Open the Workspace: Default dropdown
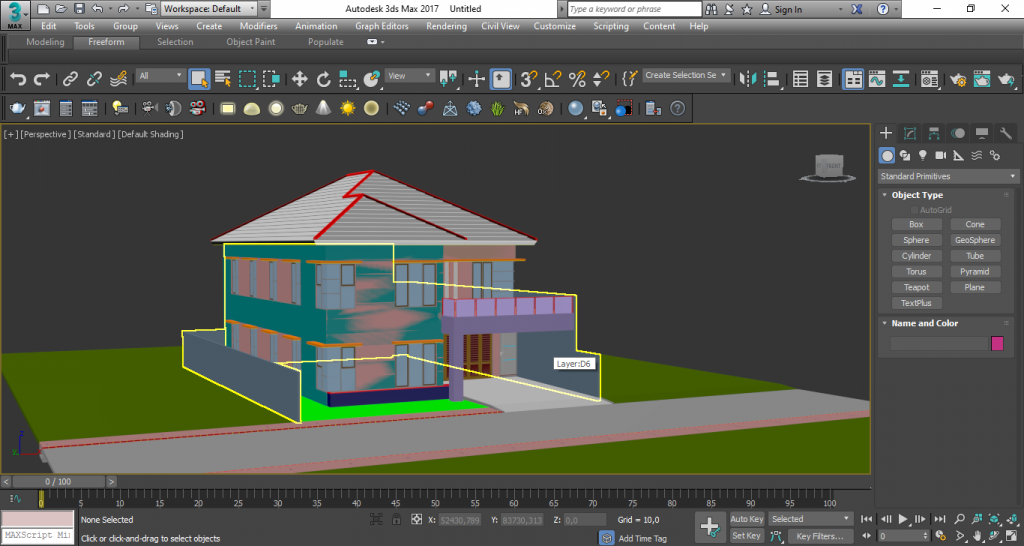Viewport: 1024px width, 546px height. (x=210, y=9)
